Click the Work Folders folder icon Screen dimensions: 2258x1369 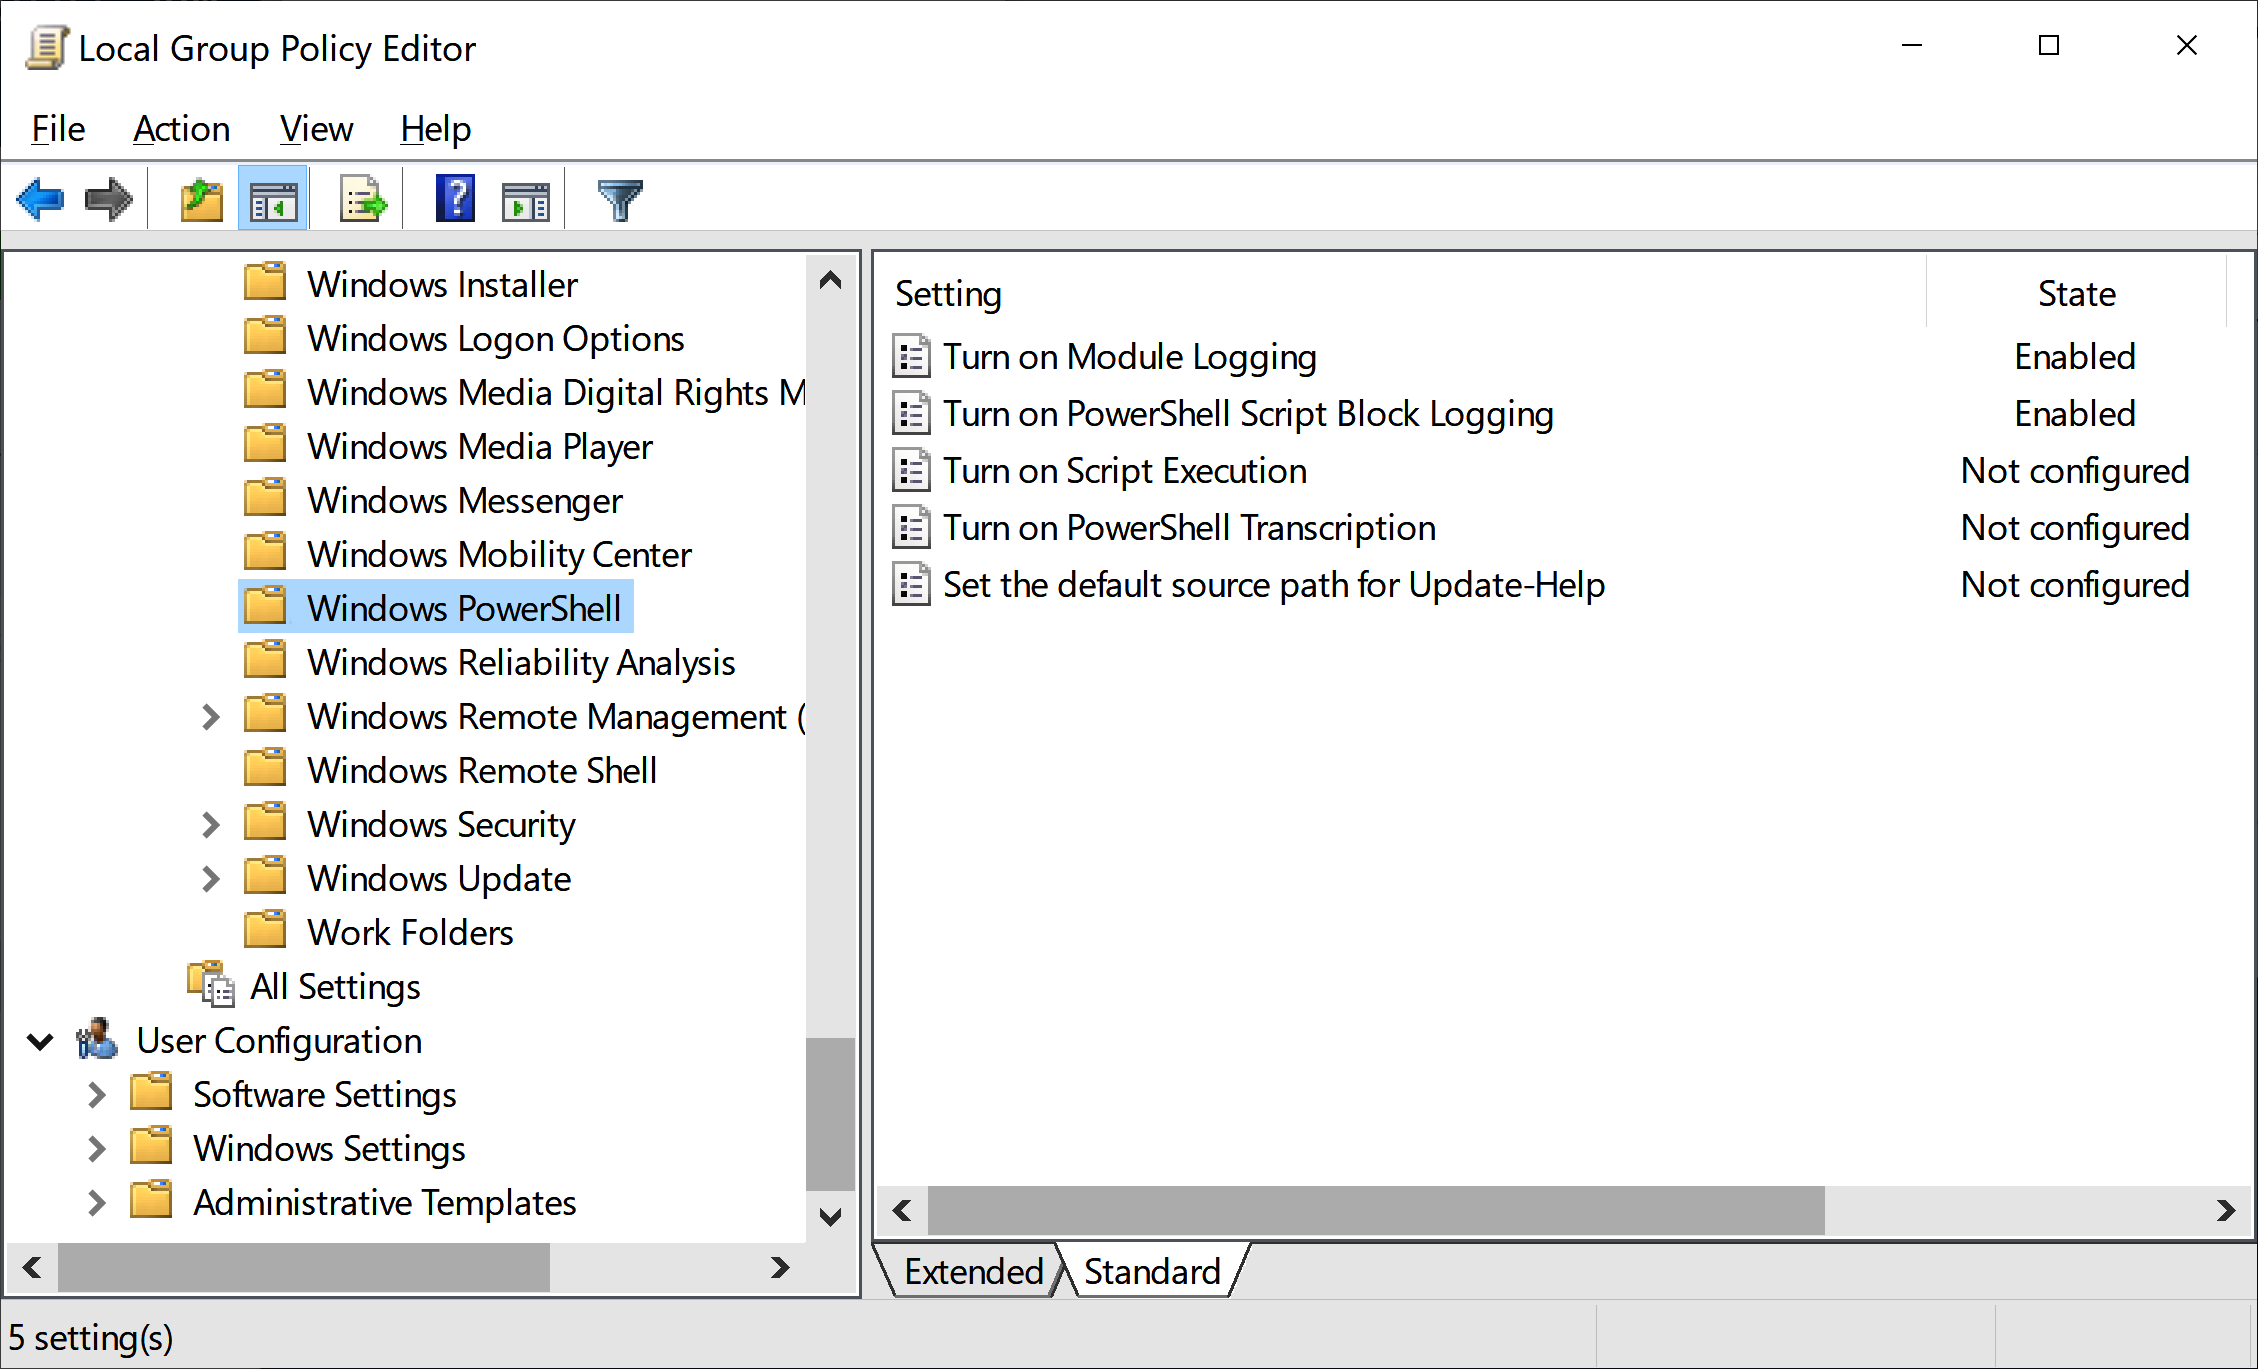266,930
